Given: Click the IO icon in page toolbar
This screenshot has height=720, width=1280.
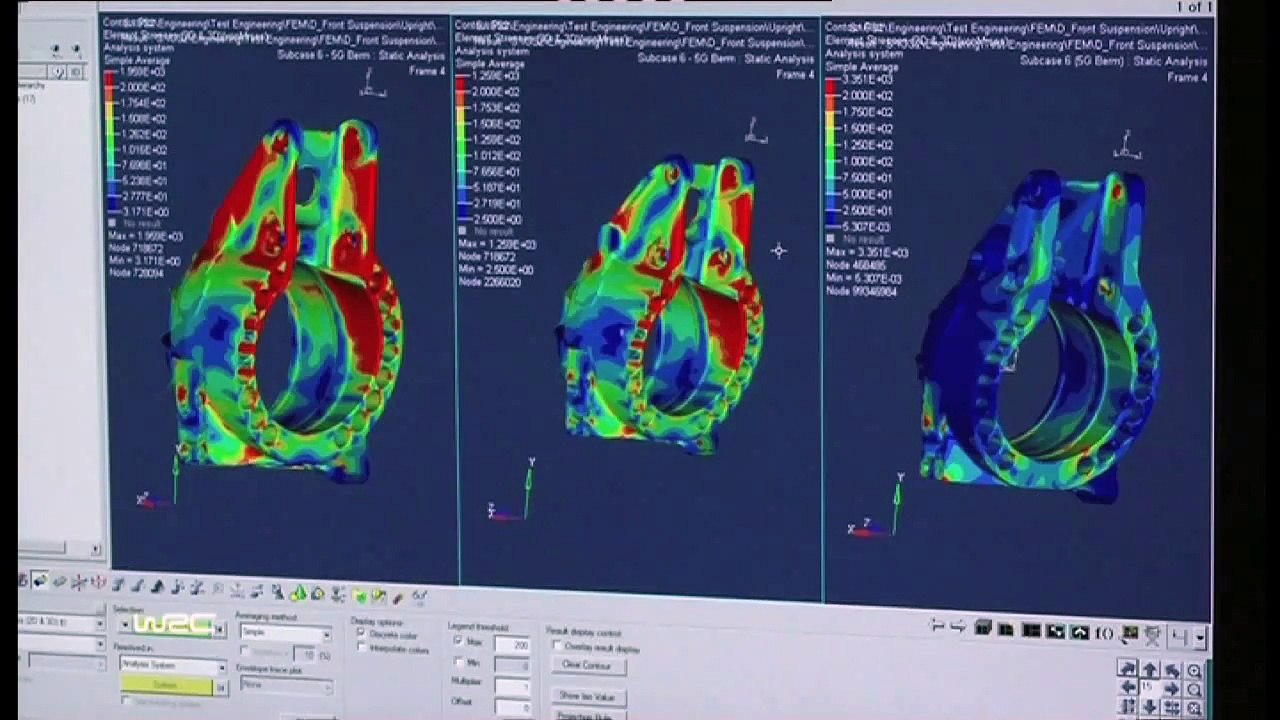Looking at the screenshot, I should [x=1104, y=633].
